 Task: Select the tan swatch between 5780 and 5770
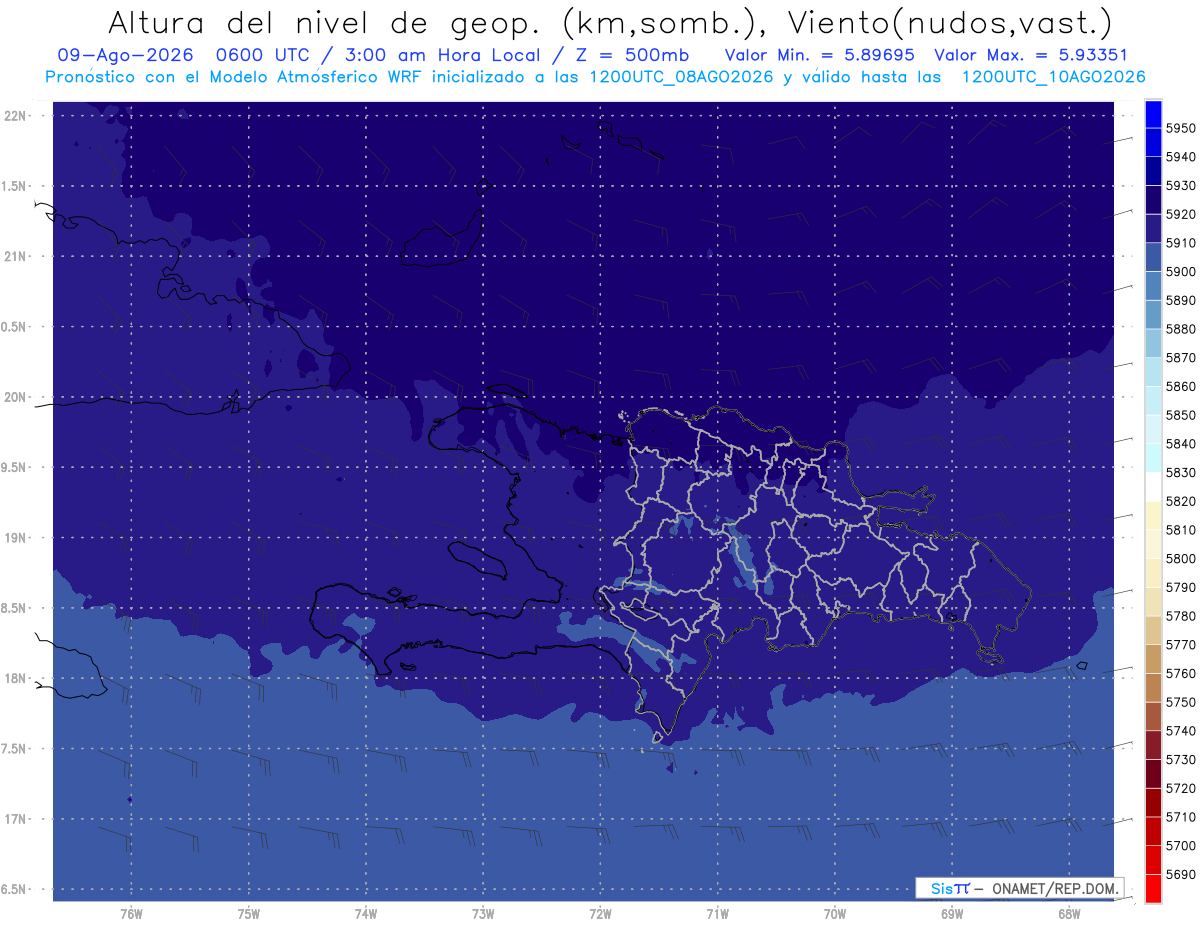1153,630
